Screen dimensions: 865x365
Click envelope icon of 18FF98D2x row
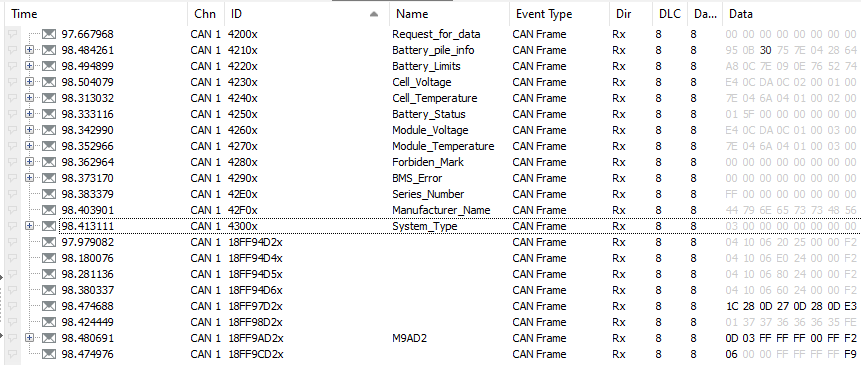click(49, 322)
